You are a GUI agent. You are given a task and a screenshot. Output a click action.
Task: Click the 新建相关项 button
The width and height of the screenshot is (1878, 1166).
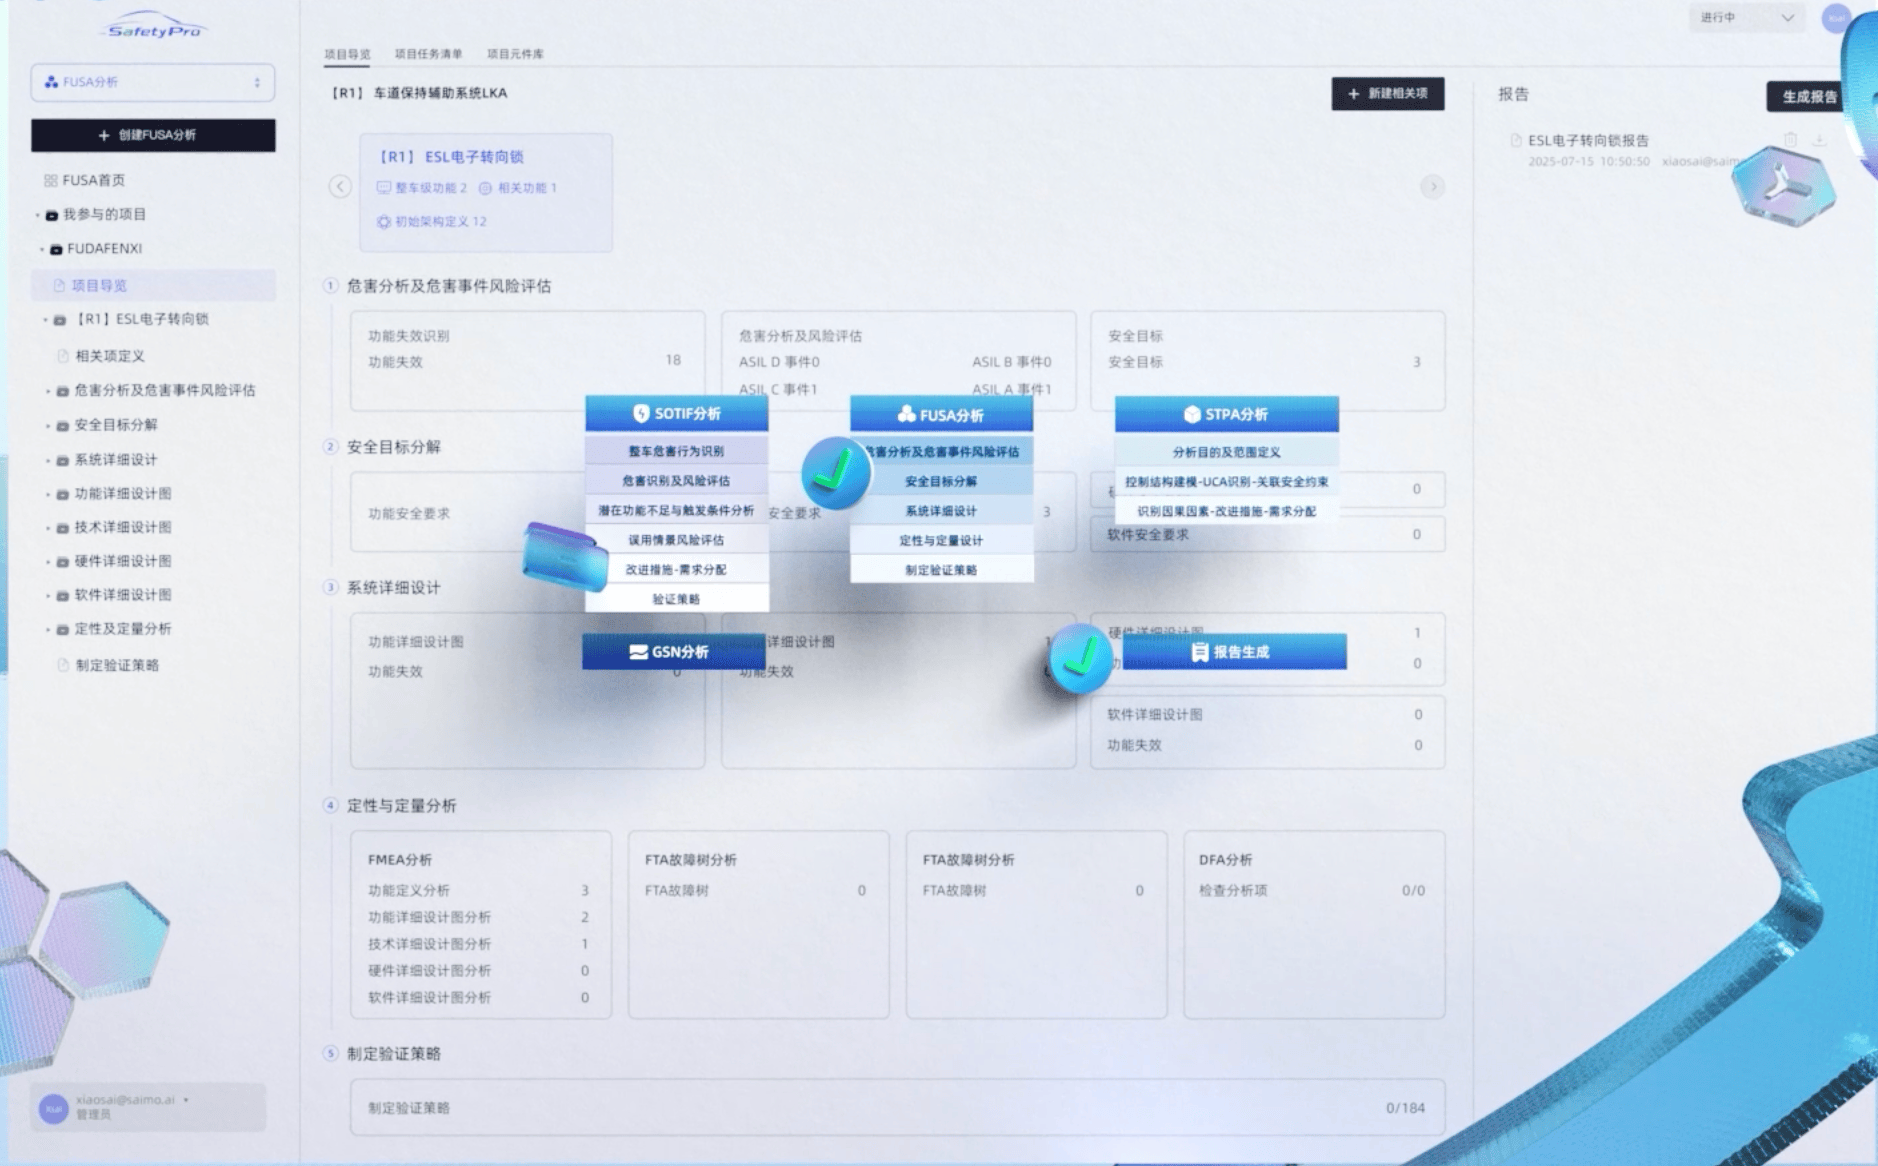[1387, 94]
